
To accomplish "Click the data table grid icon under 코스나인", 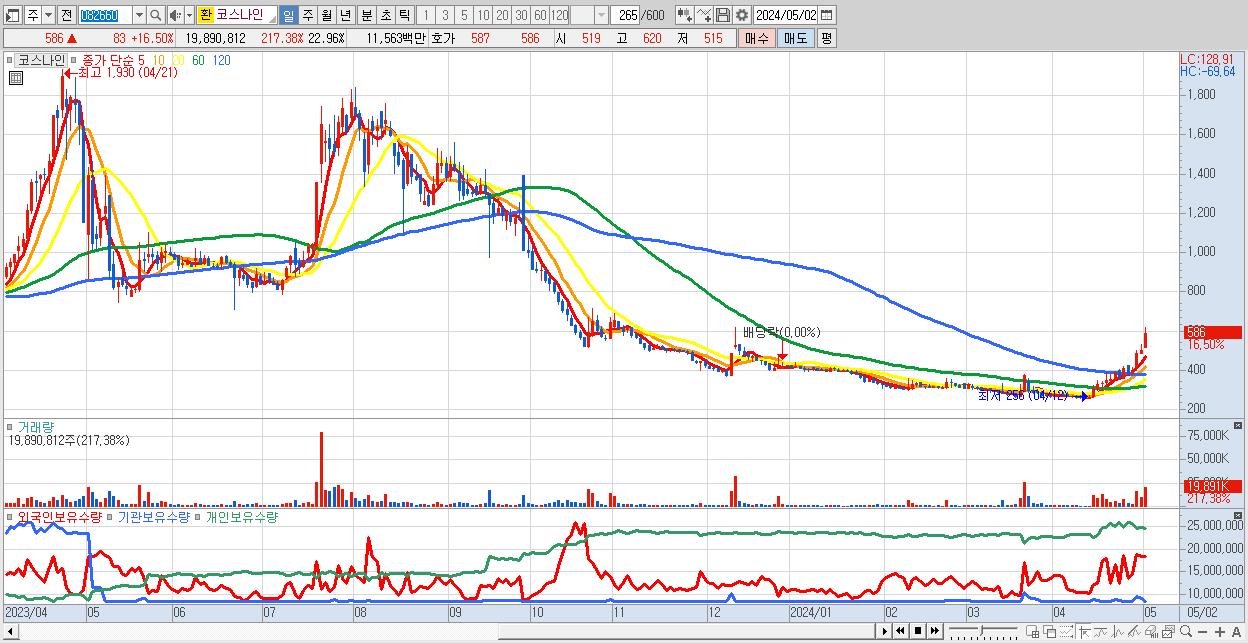I will pos(16,78).
